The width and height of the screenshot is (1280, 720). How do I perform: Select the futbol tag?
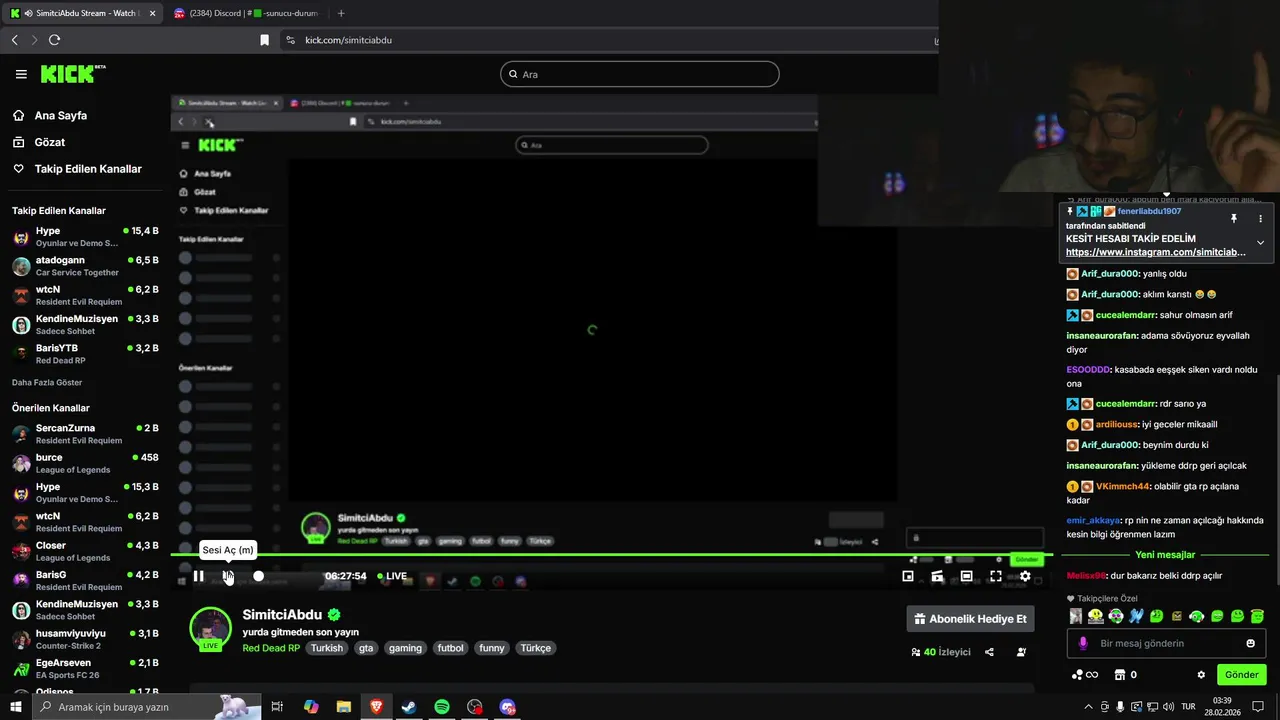click(x=451, y=648)
